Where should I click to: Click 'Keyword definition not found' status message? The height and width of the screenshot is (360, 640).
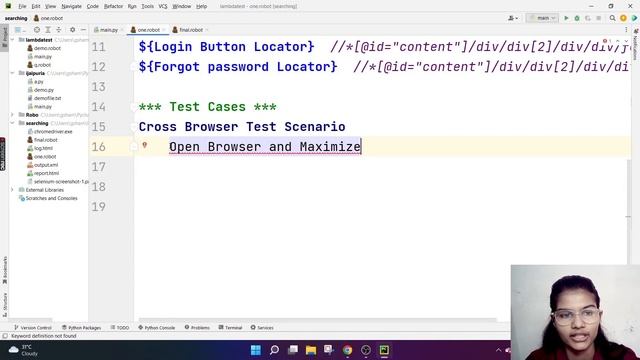[44, 336]
